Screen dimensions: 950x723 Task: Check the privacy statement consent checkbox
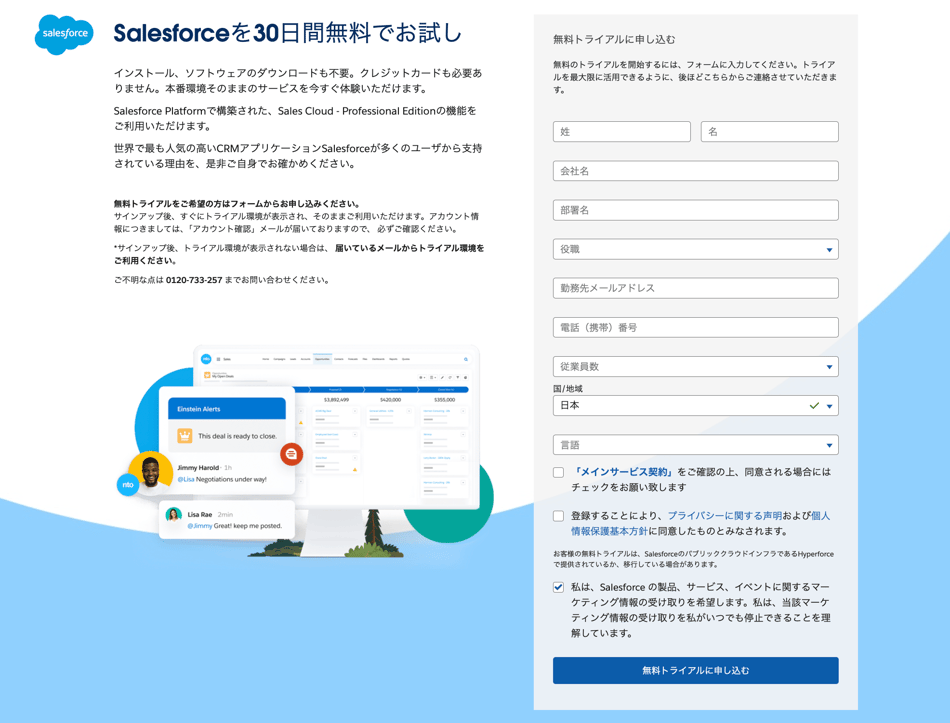559,516
